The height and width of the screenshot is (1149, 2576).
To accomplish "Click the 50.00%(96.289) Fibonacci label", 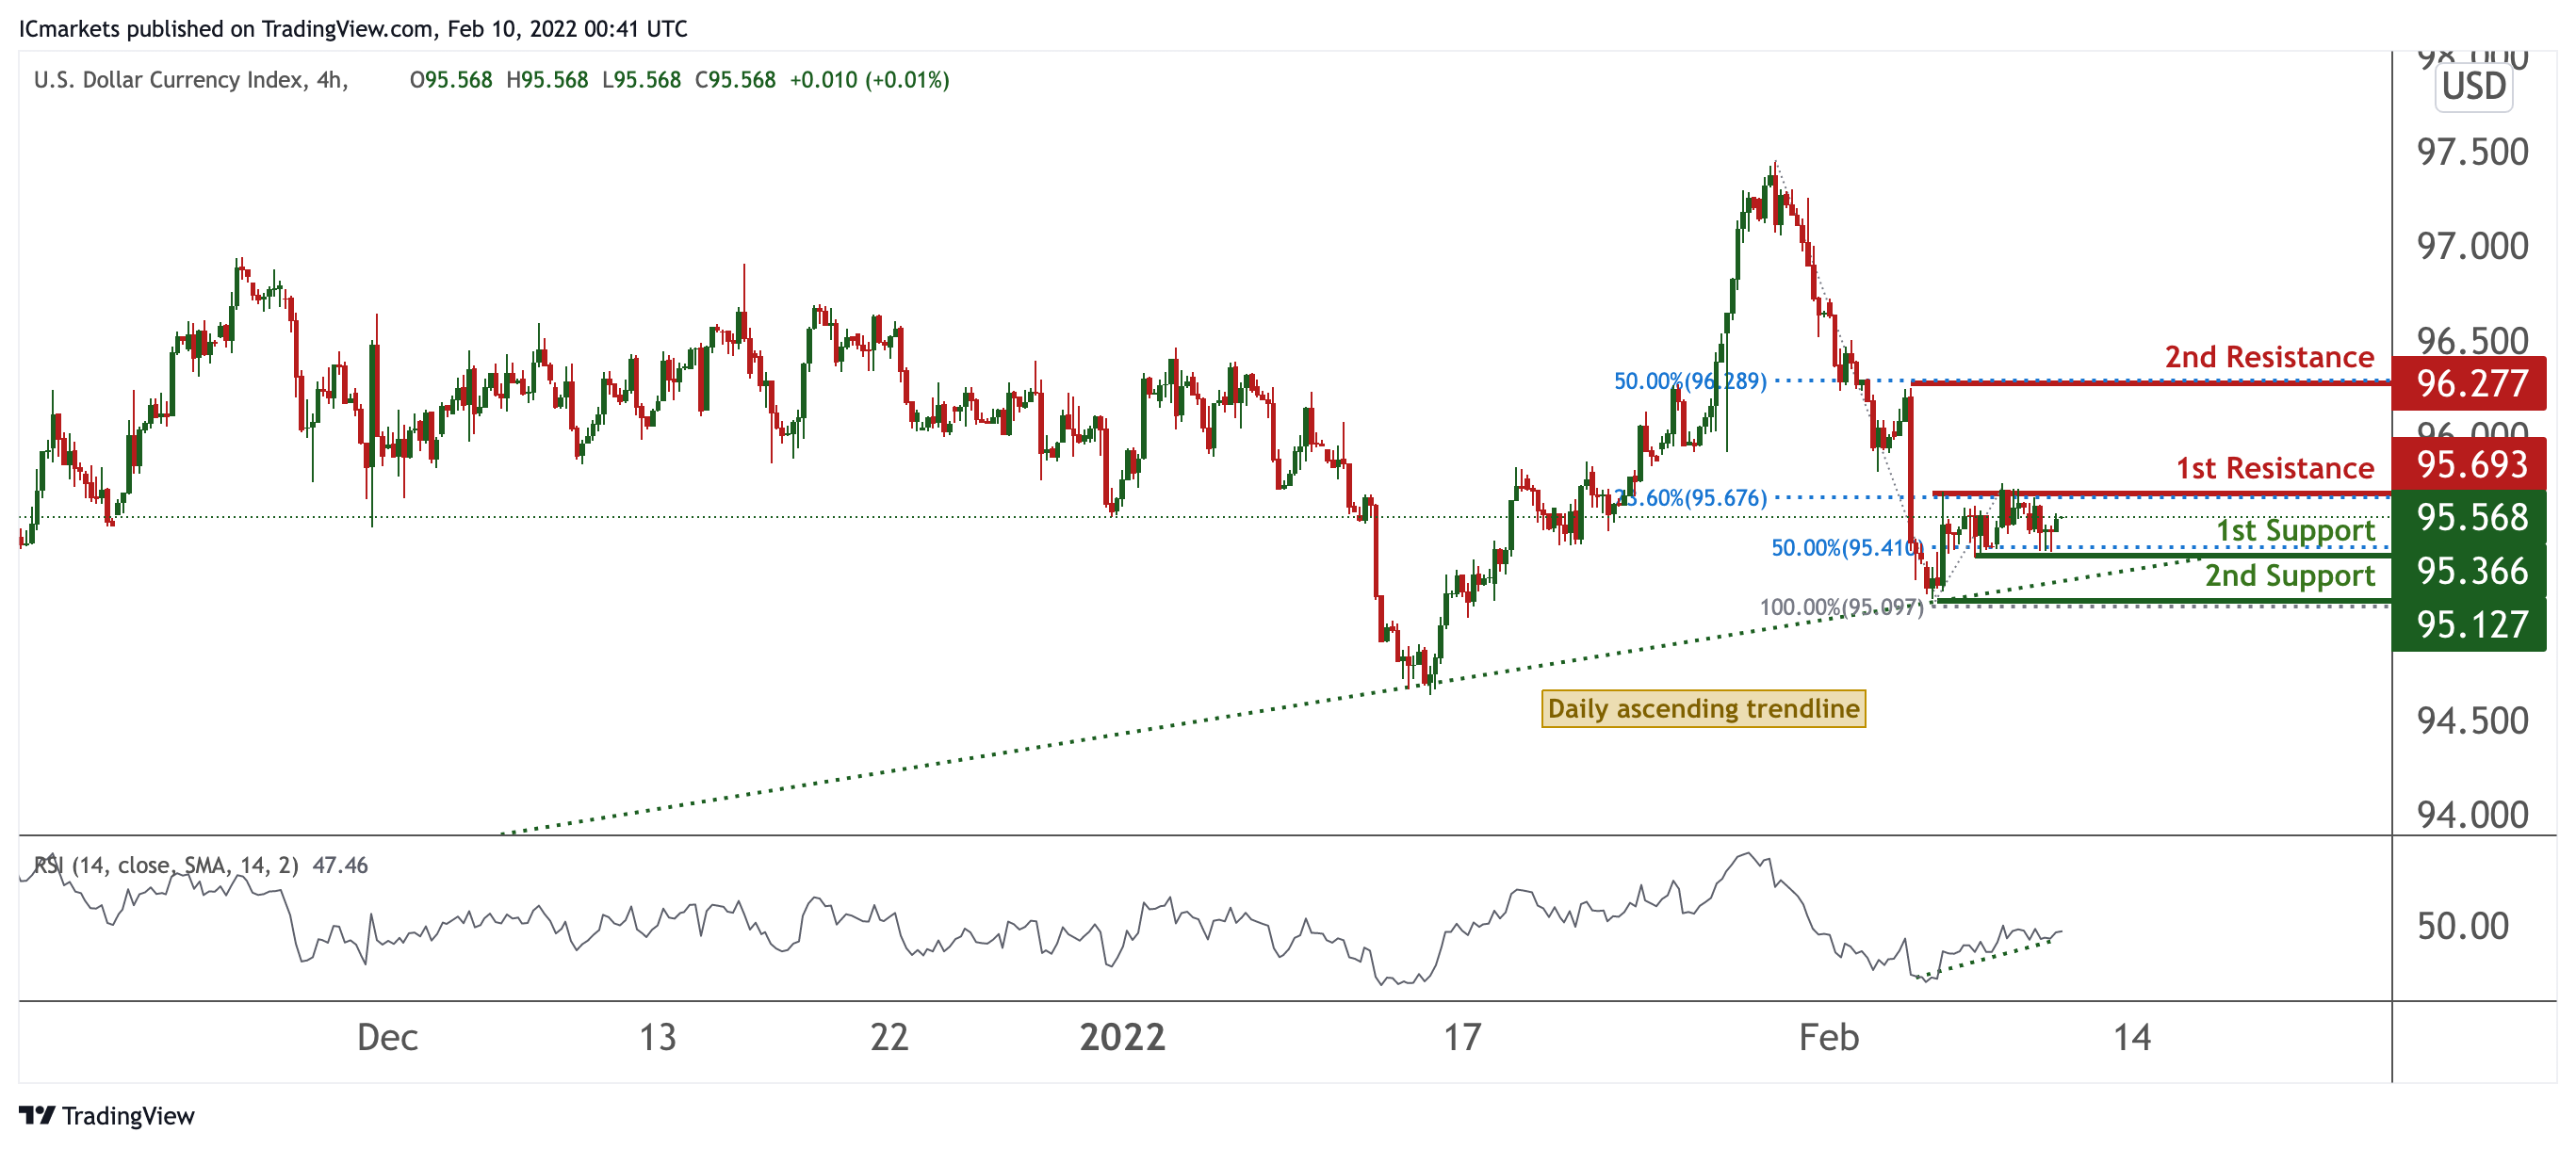I will coord(1690,381).
